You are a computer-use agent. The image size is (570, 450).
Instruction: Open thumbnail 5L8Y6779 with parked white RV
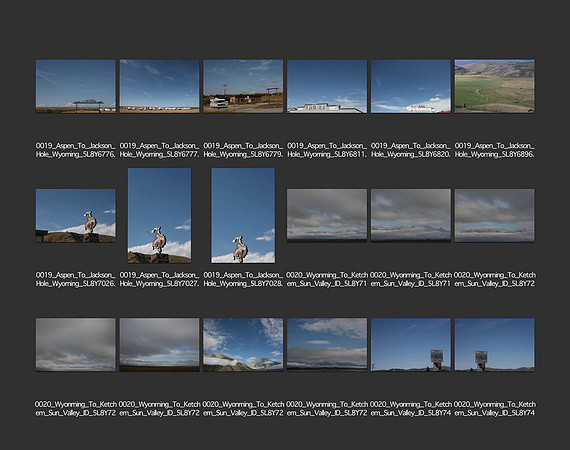click(243, 87)
